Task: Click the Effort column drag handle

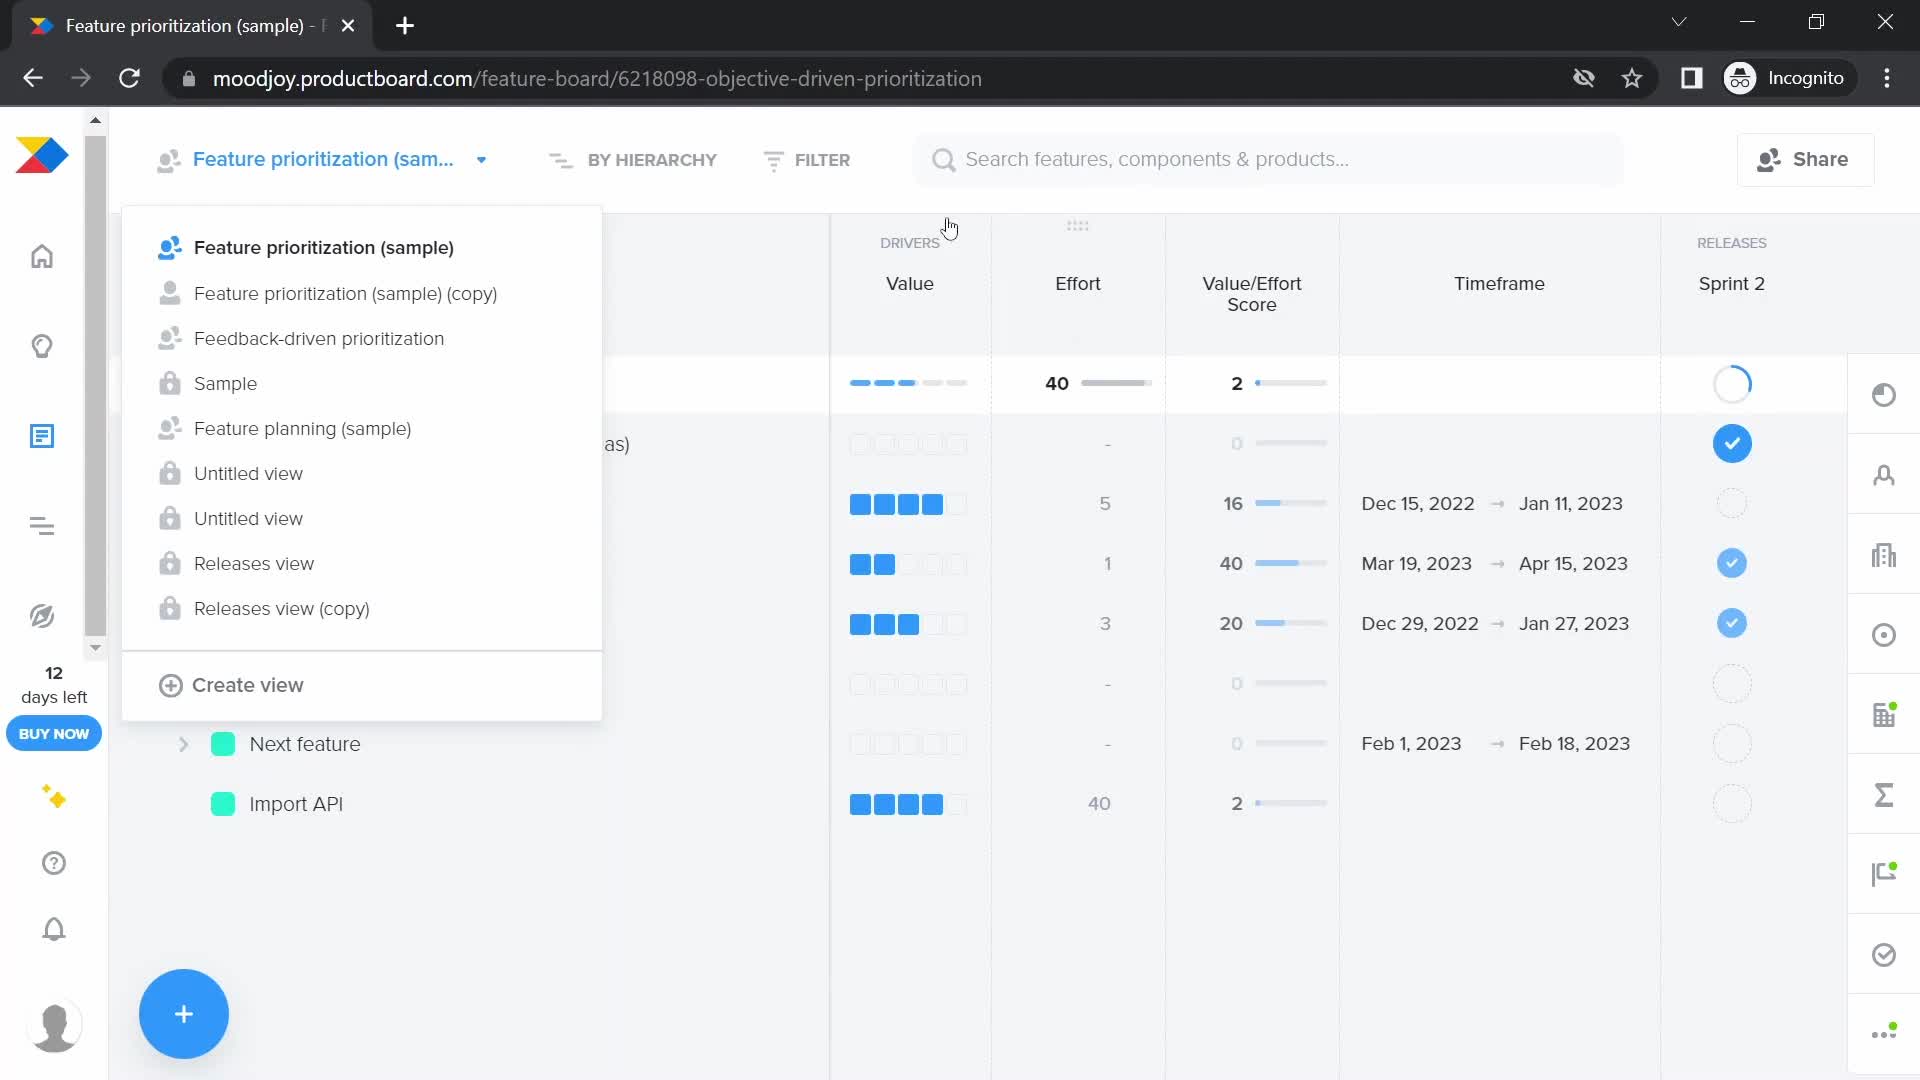Action: pyautogui.click(x=1078, y=226)
